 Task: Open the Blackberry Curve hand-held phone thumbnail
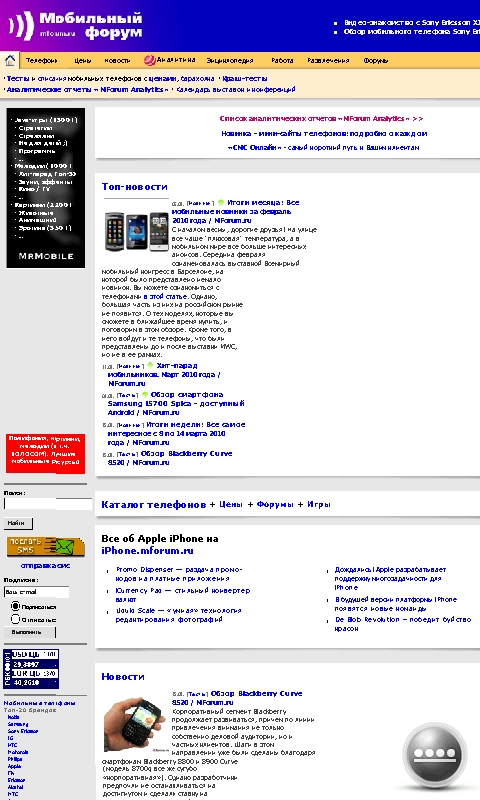135,725
